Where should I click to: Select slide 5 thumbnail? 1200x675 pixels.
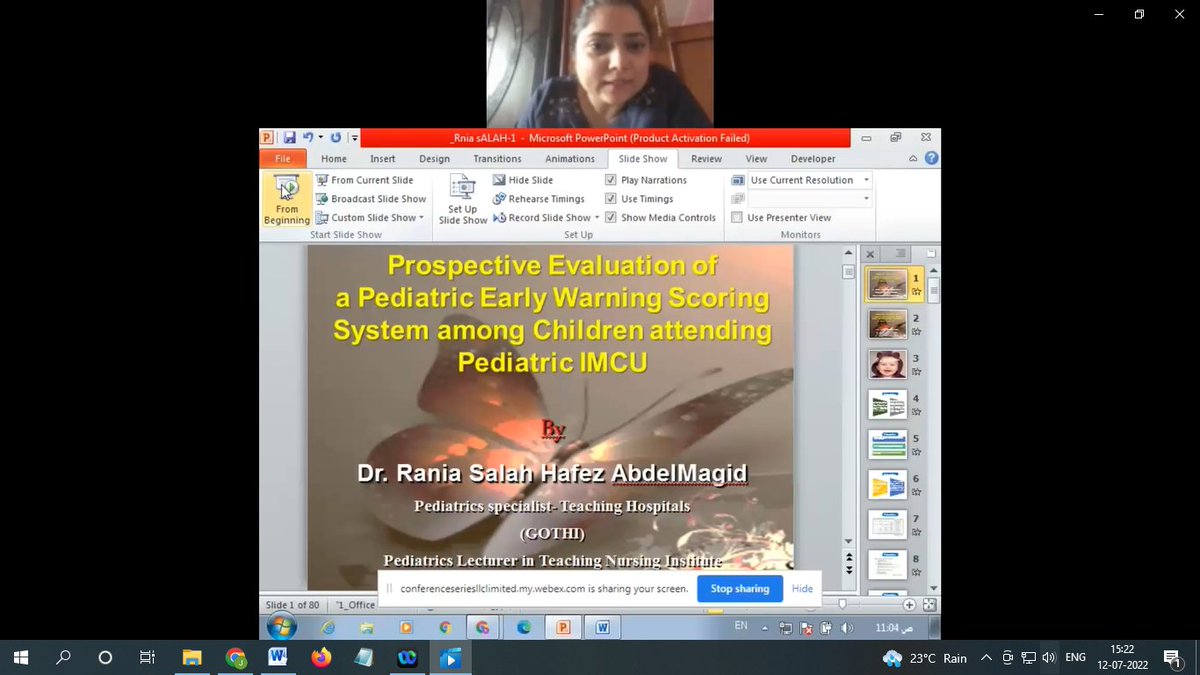click(x=887, y=444)
